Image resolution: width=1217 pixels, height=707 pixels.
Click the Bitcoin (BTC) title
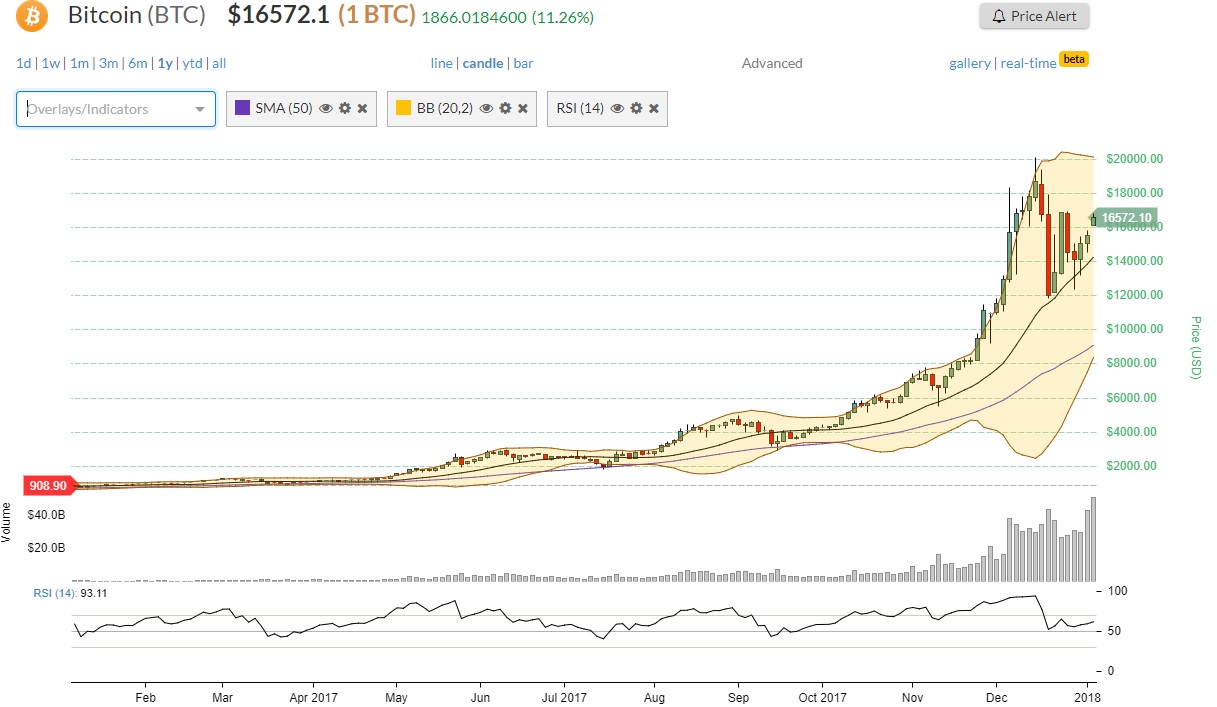tap(137, 15)
